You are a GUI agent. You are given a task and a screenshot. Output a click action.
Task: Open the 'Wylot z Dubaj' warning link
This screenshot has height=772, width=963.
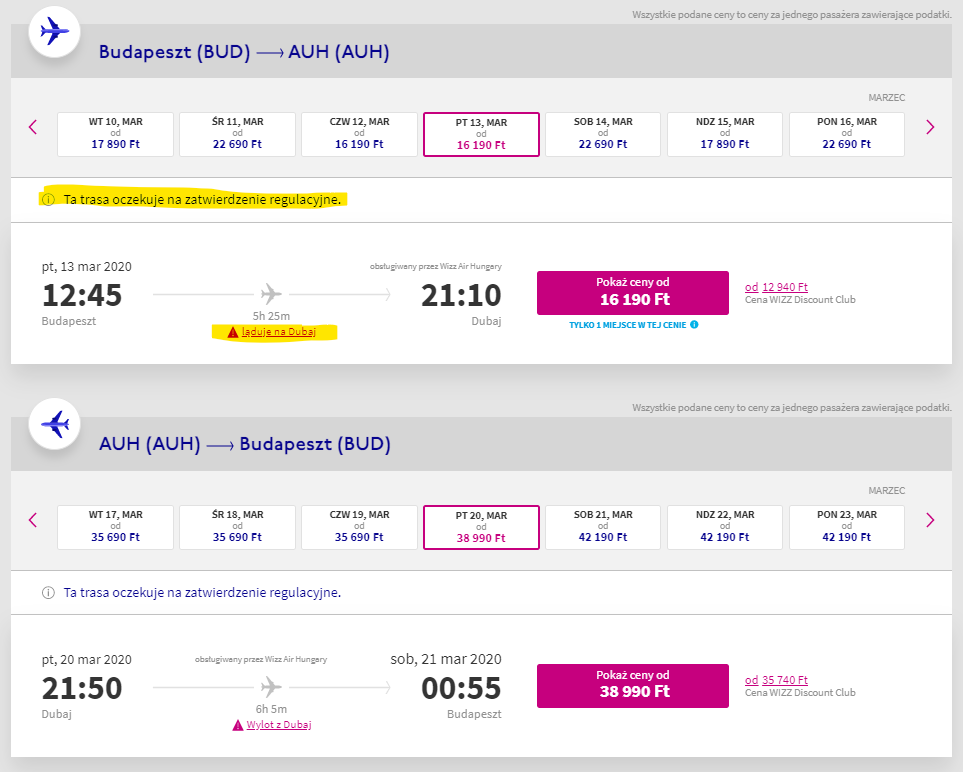(279, 725)
